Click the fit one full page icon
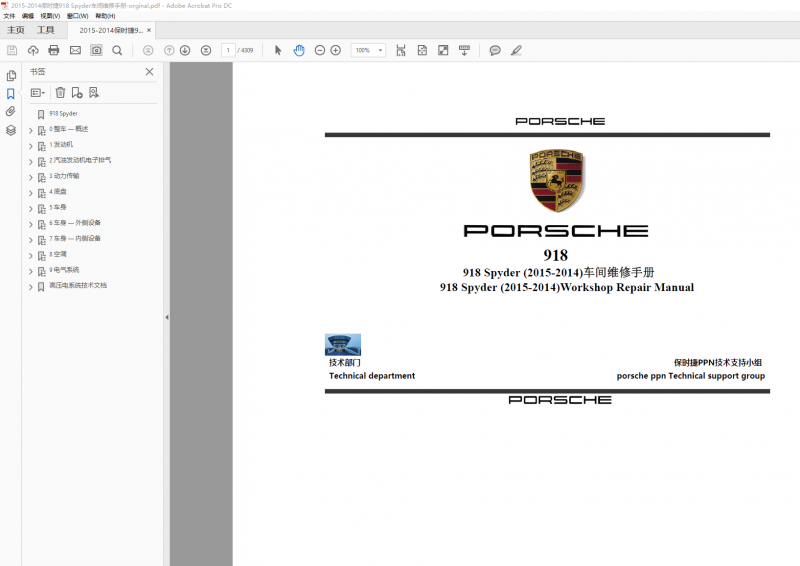This screenshot has height=566, width=800. 422,50
